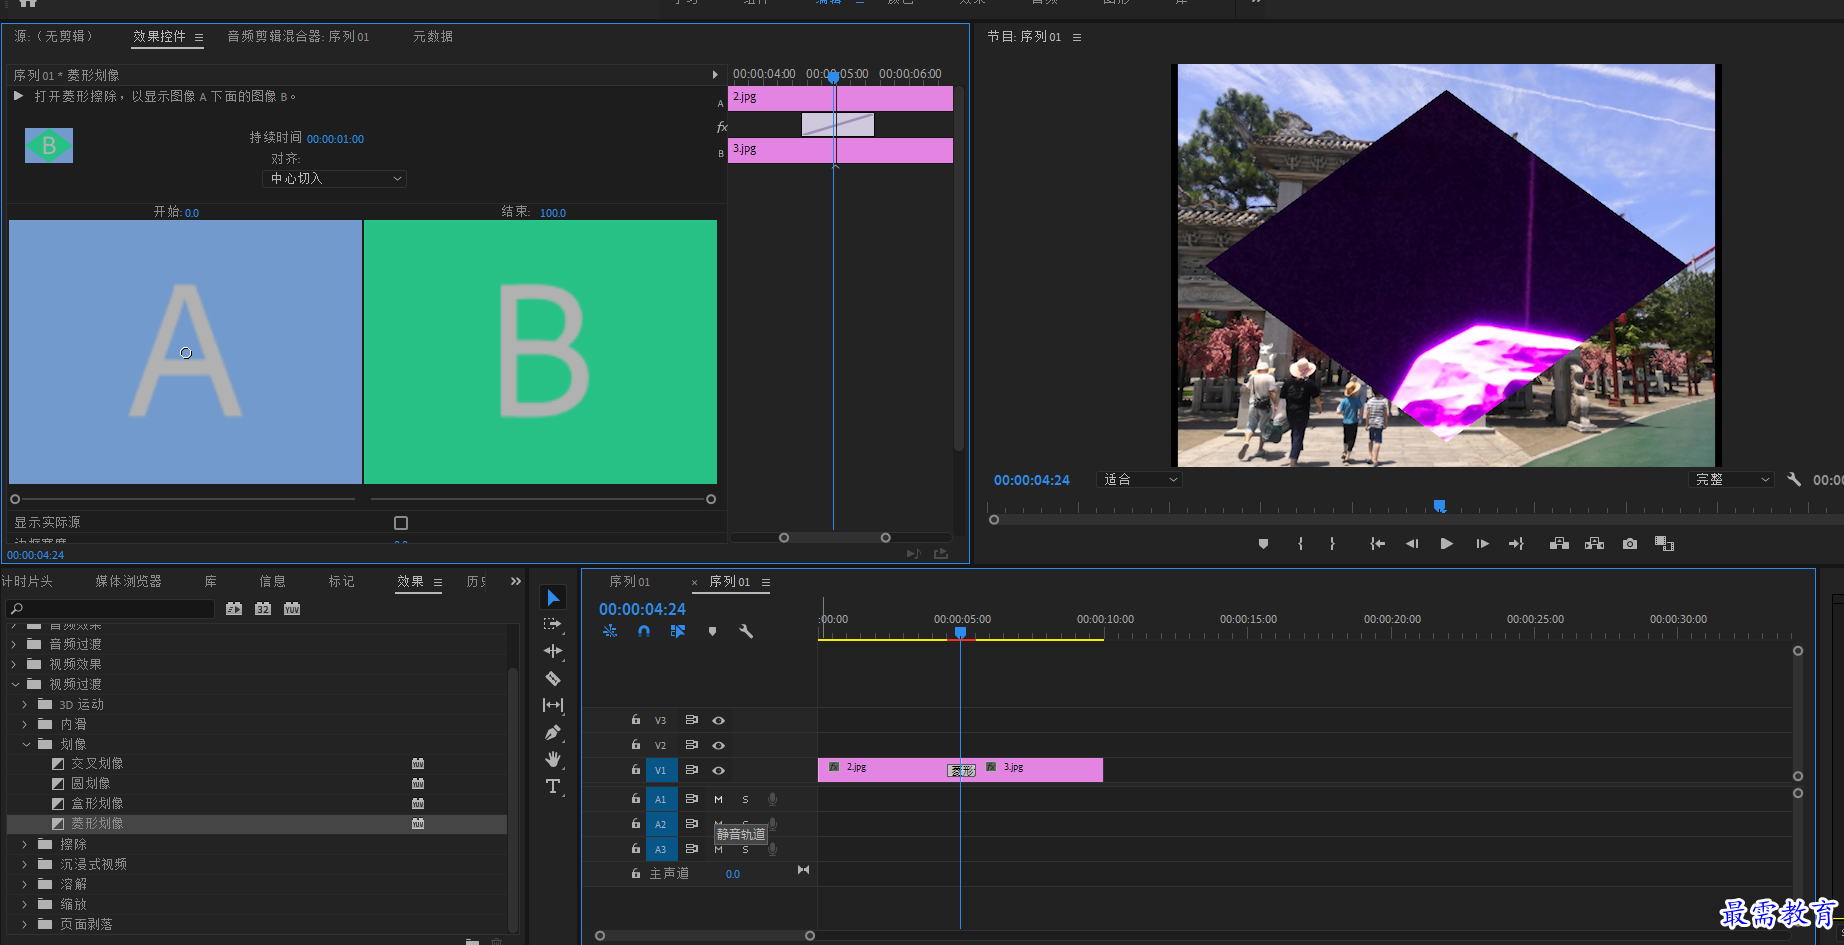Screen dimensions: 1844x945
Task: Play the sequence in the Program monitor
Action: (x=1446, y=544)
